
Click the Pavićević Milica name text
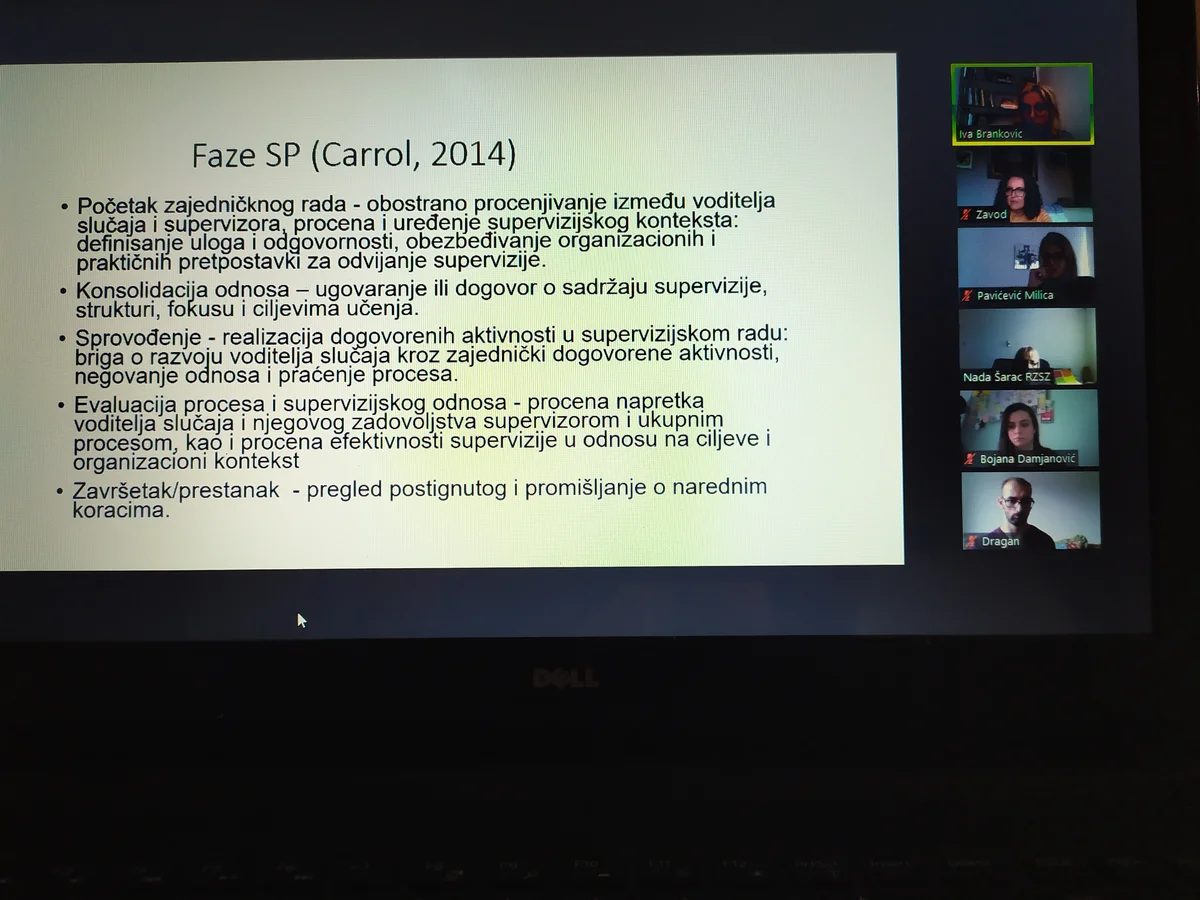(1015, 295)
